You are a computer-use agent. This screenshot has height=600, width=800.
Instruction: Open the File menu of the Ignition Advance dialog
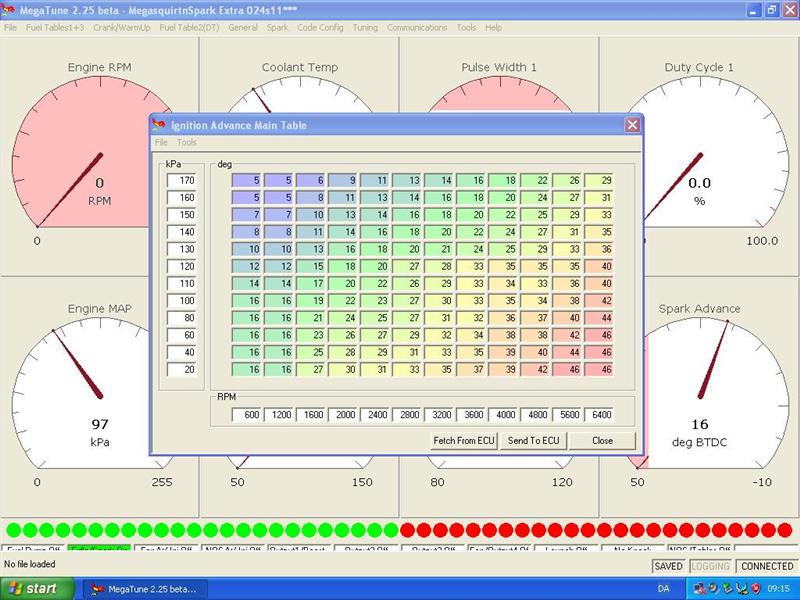pyautogui.click(x=161, y=142)
